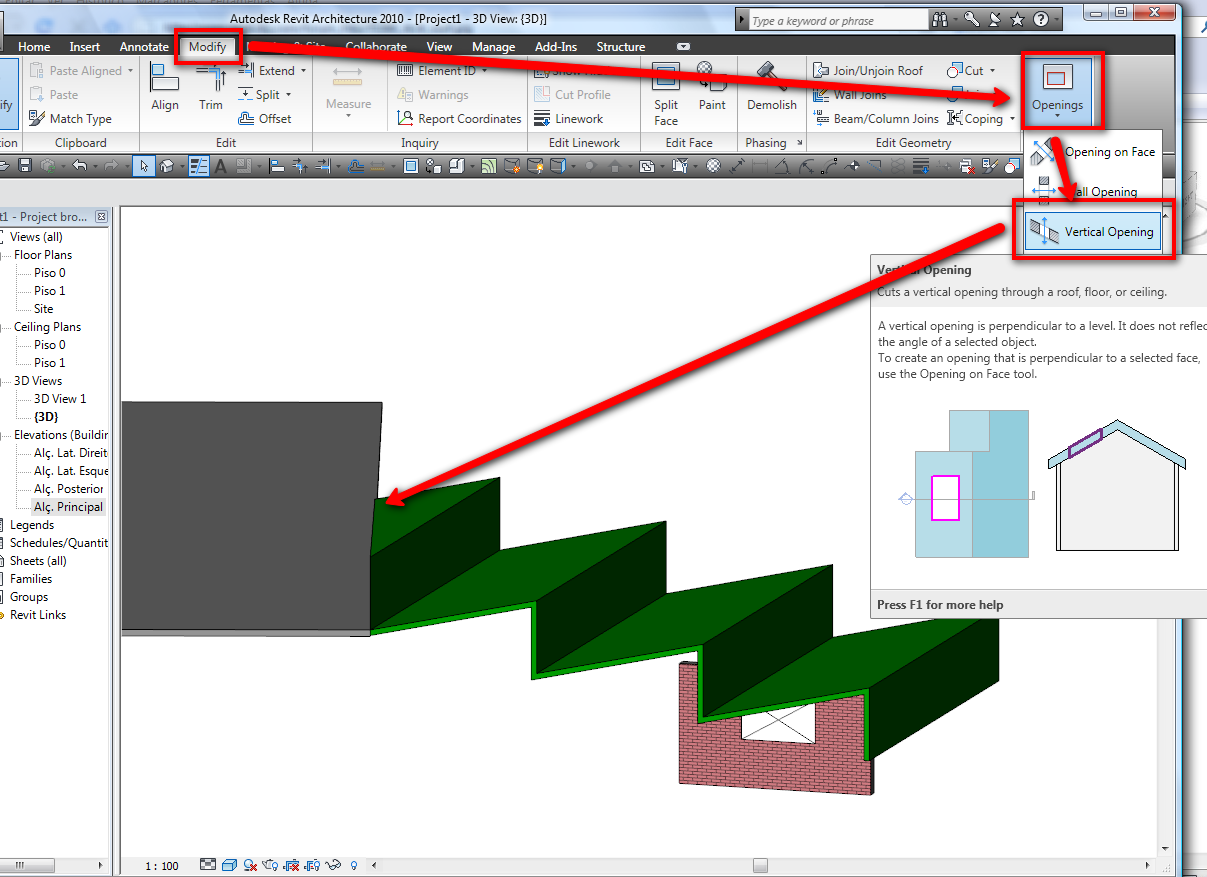Open the Element ID dropdown
Viewport: 1207px width, 877px height.
click(x=484, y=71)
